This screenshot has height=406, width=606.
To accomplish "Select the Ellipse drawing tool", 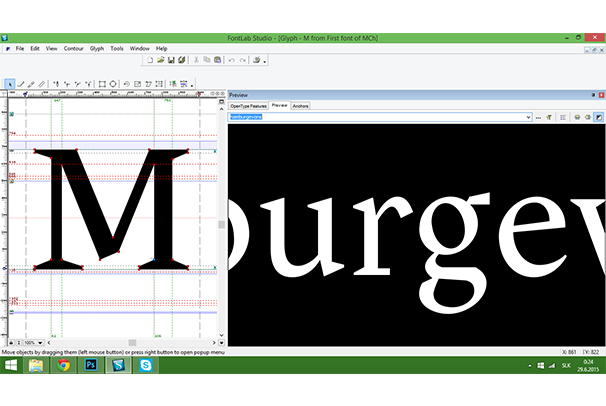I will click(x=113, y=84).
